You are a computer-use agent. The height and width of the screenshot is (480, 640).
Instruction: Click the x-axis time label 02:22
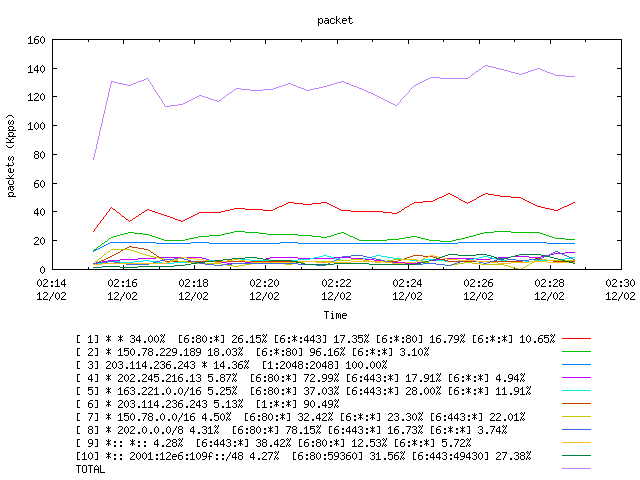pos(336,283)
